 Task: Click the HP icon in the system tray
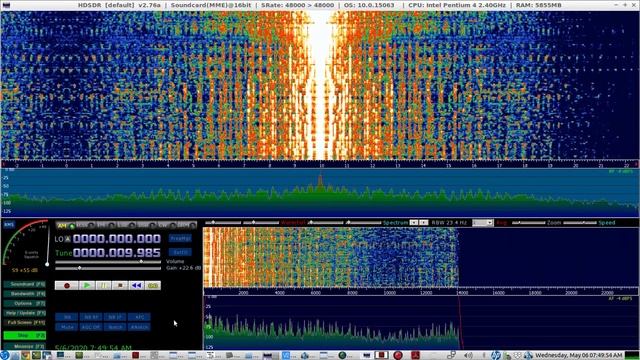pyautogui.click(x=496, y=356)
